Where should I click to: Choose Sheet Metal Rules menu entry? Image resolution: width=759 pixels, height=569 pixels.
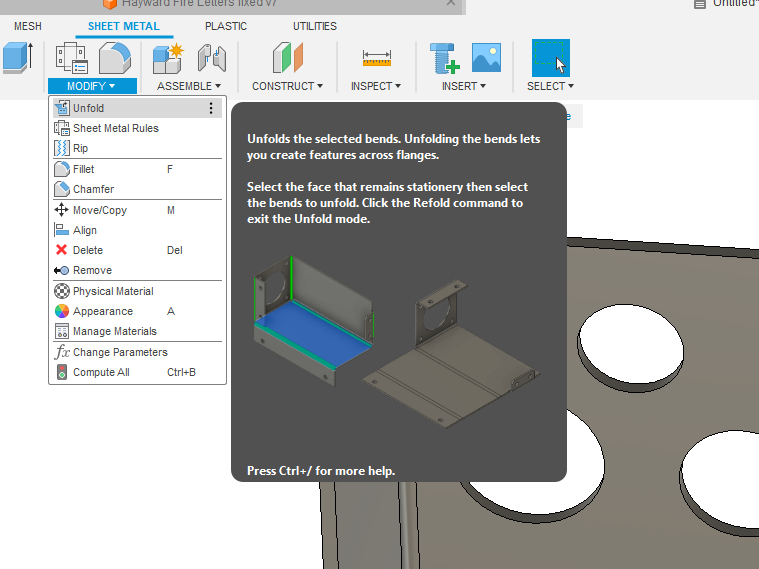(137, 128)
